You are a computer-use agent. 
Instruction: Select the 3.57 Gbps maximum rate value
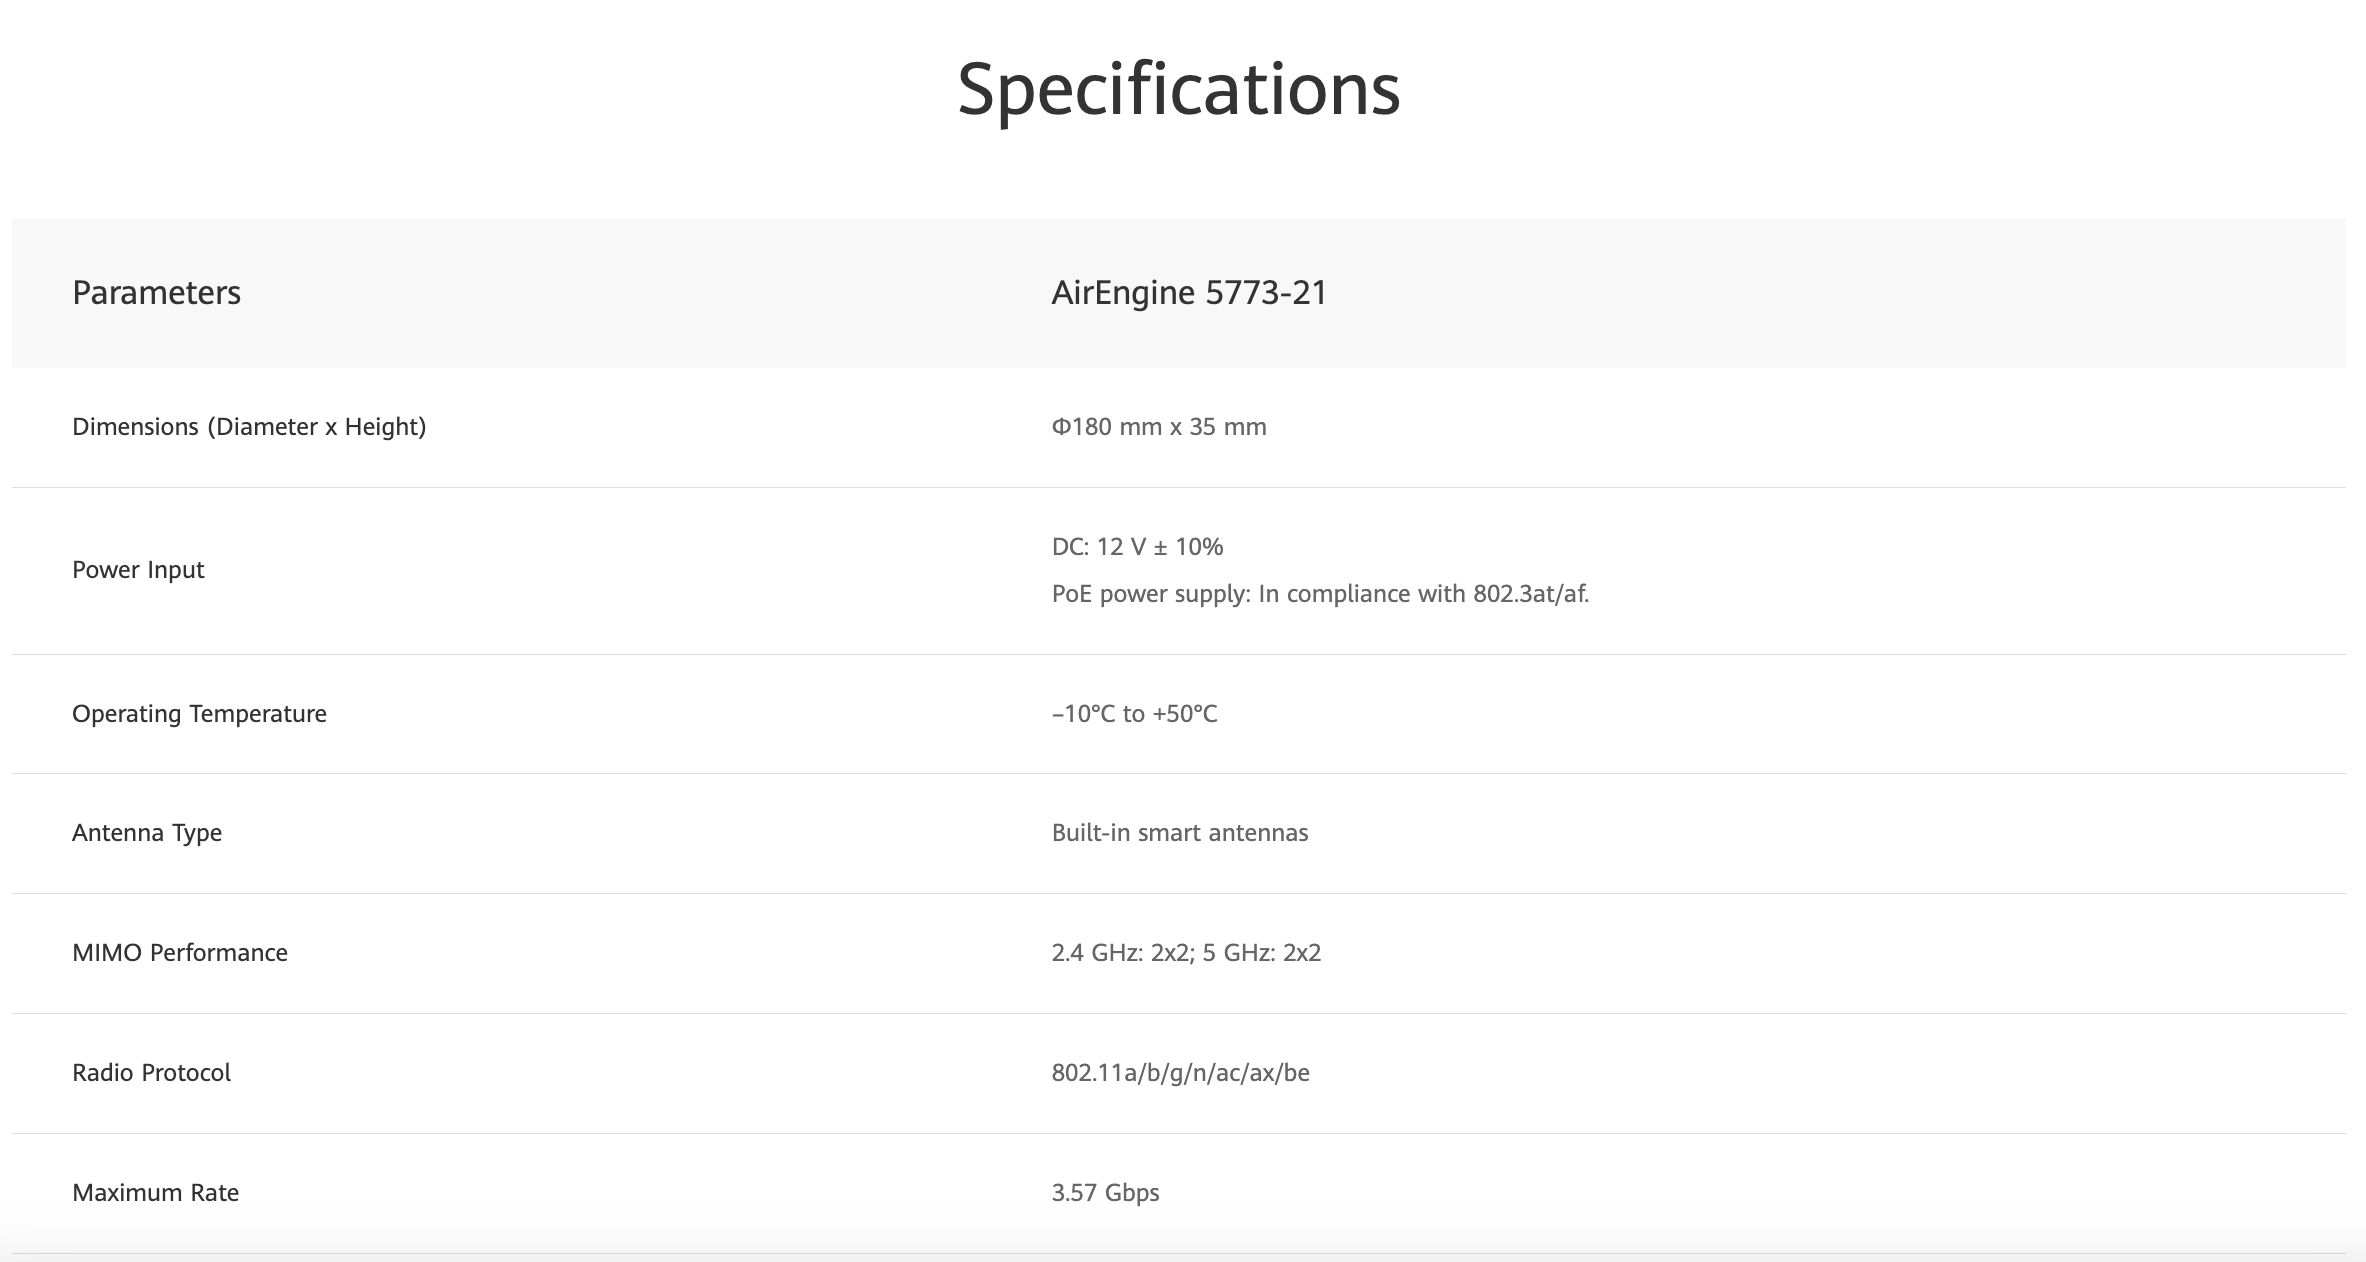[1105, 1193]
